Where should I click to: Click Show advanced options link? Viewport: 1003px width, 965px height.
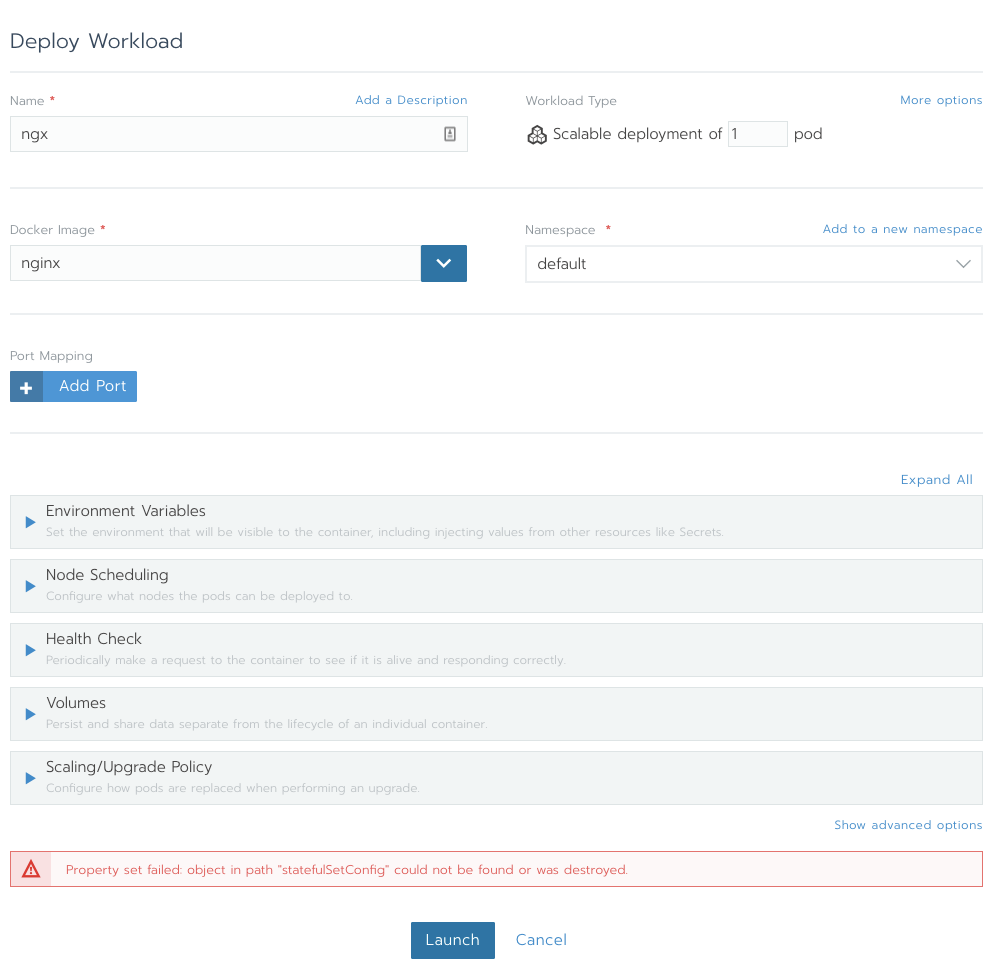(x=908, y=825)
